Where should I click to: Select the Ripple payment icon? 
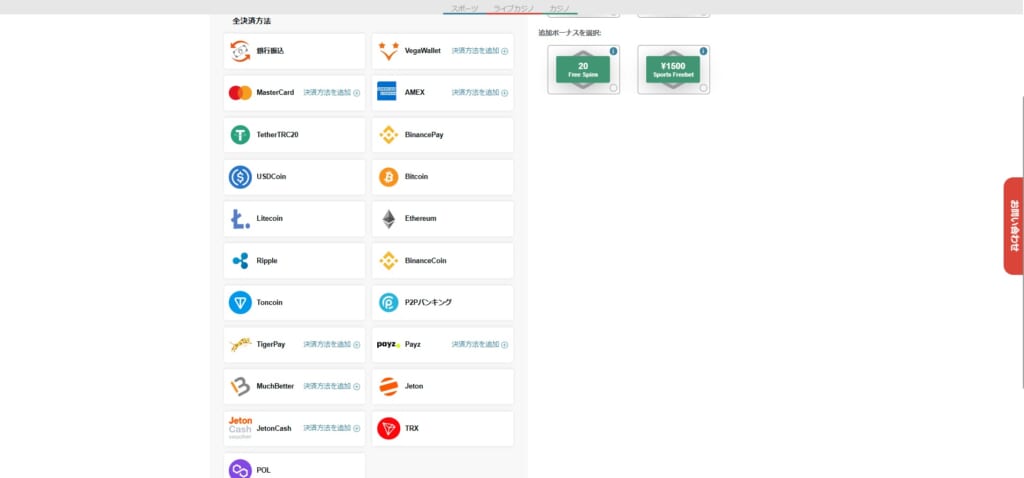click(240, 261)
